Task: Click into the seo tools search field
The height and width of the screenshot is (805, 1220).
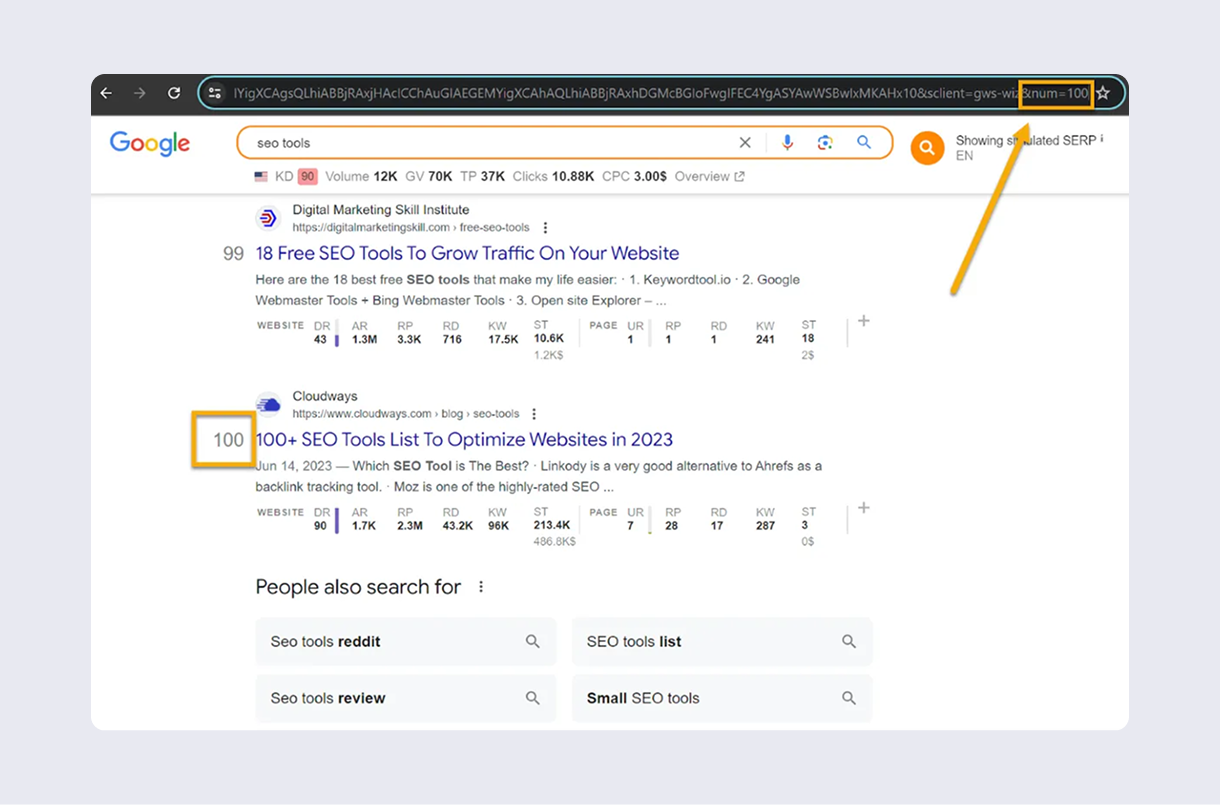Action: (480, 143)
